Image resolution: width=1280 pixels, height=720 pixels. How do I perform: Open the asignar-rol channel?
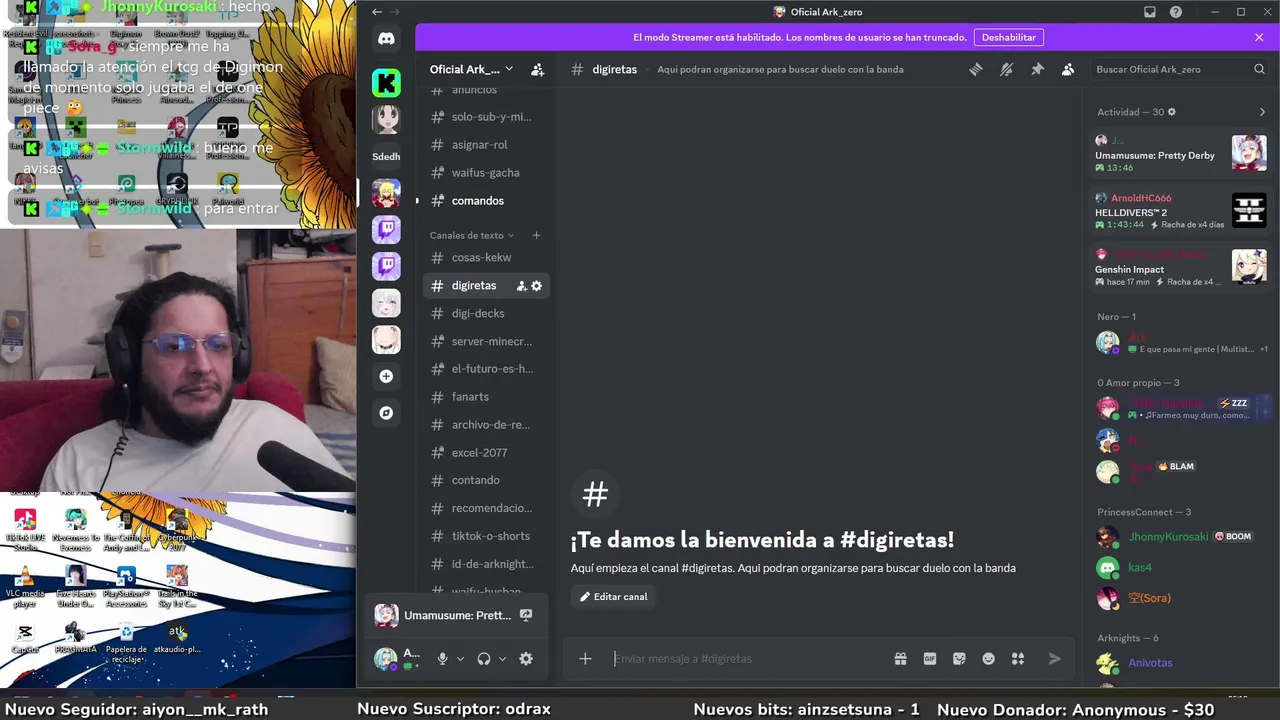click(x=486, y=145)
